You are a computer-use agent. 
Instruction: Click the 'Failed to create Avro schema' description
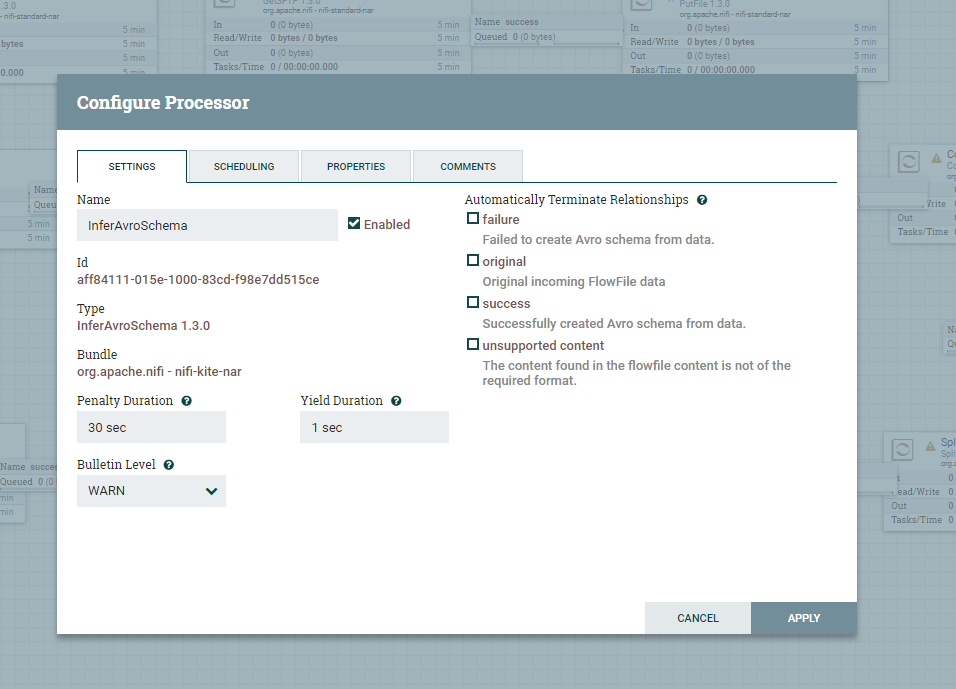click(x=598, y=240)
